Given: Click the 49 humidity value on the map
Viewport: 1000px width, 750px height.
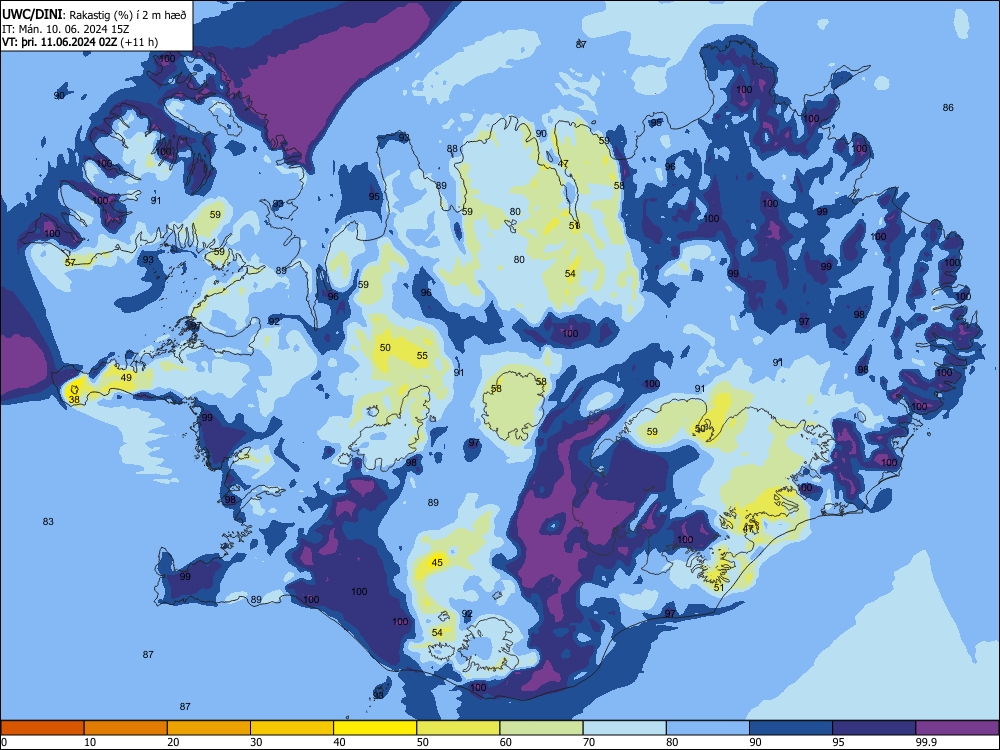Looking at the screenshot, I should (126, 378).
